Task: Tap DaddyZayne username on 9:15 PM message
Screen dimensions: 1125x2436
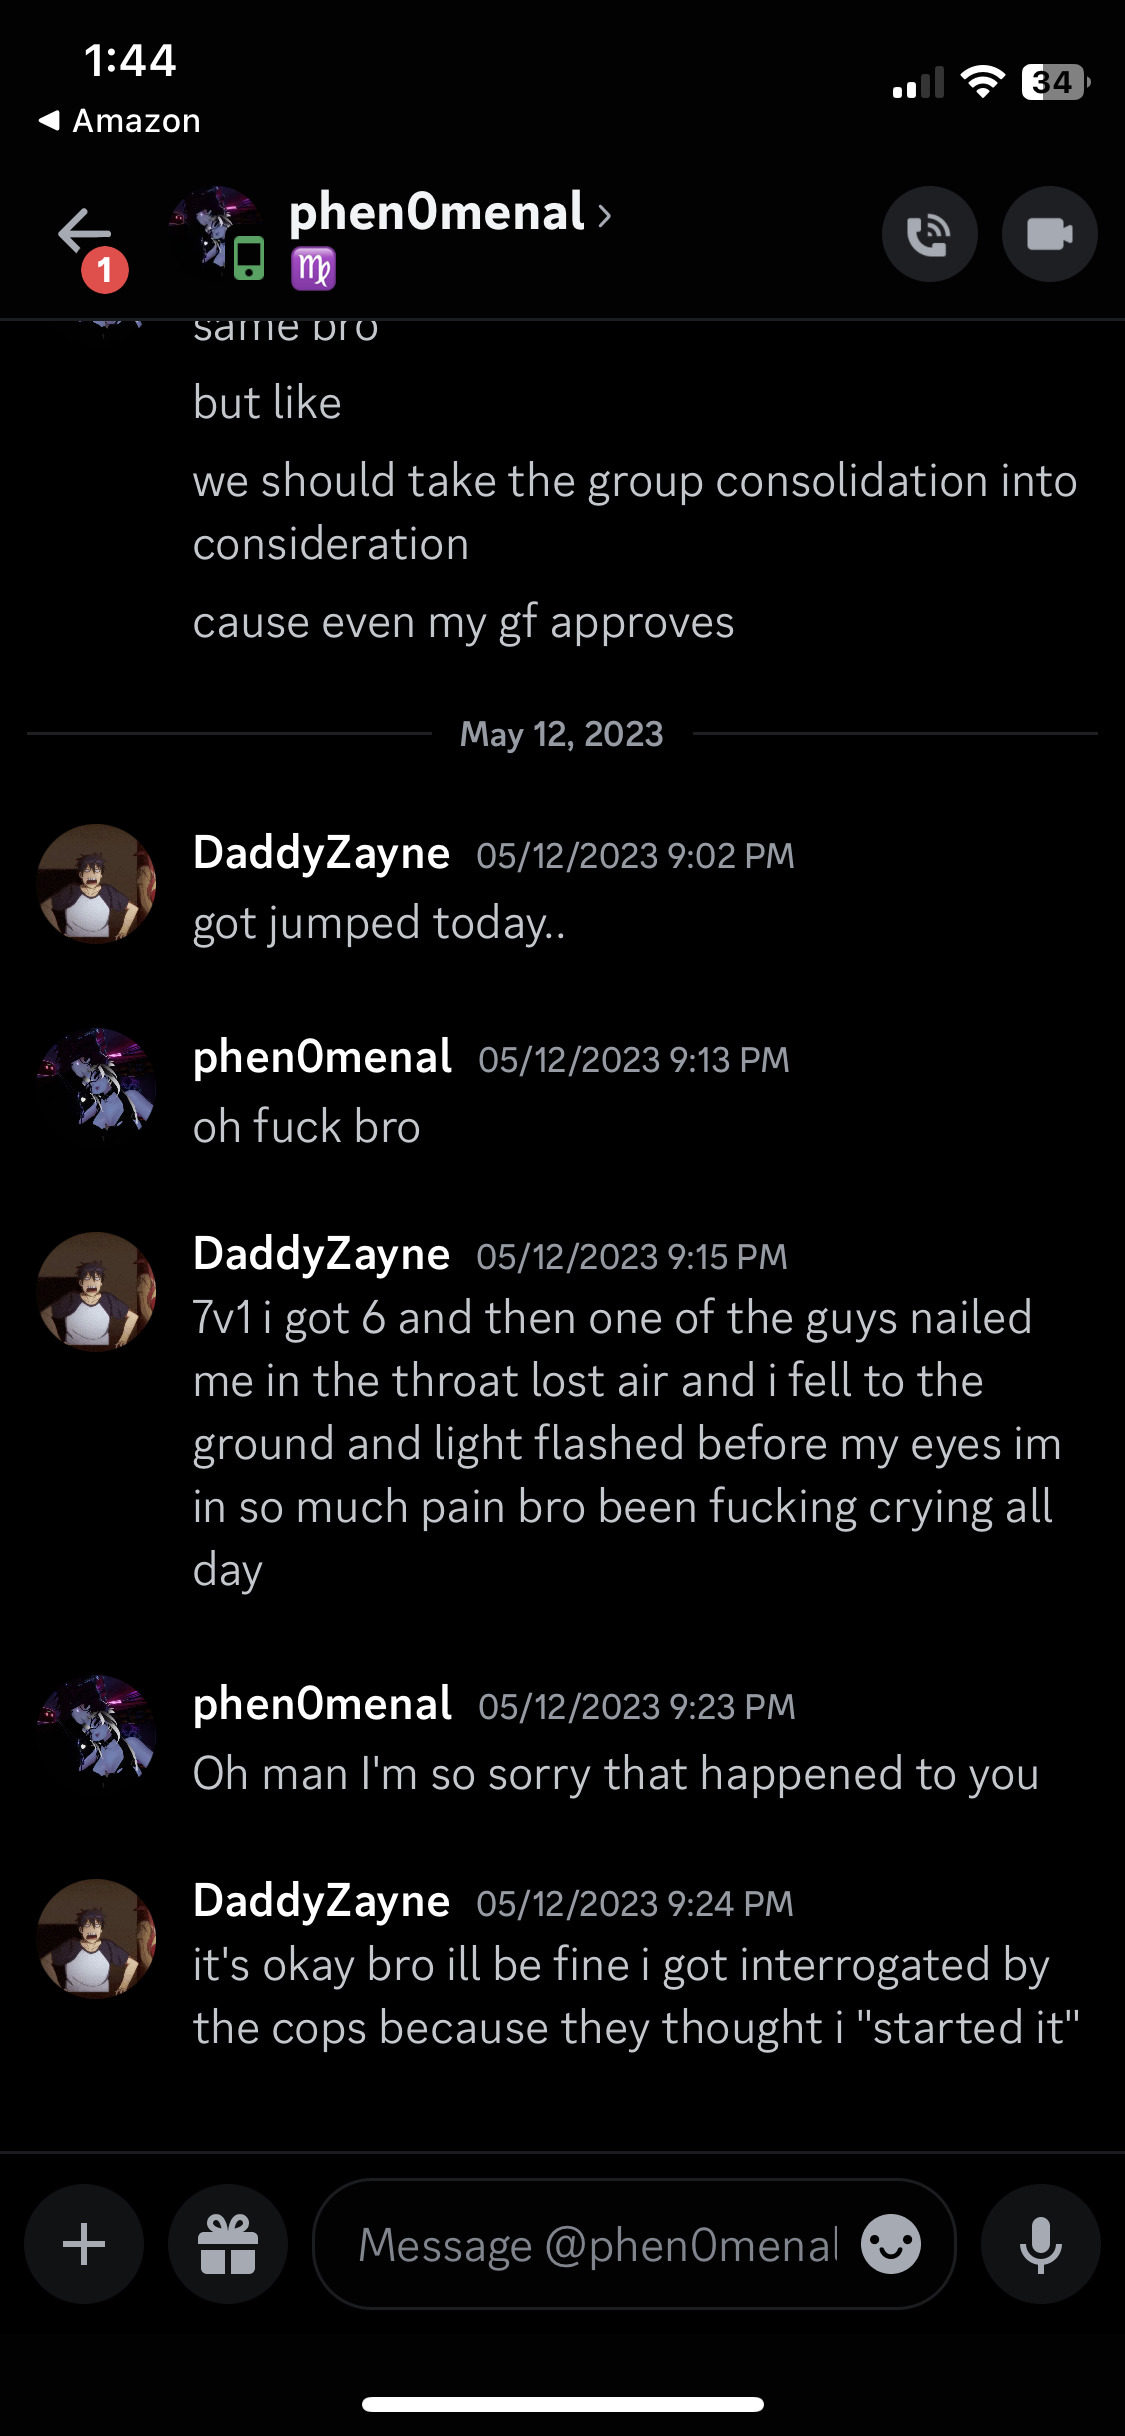Action: (321, 1254)
